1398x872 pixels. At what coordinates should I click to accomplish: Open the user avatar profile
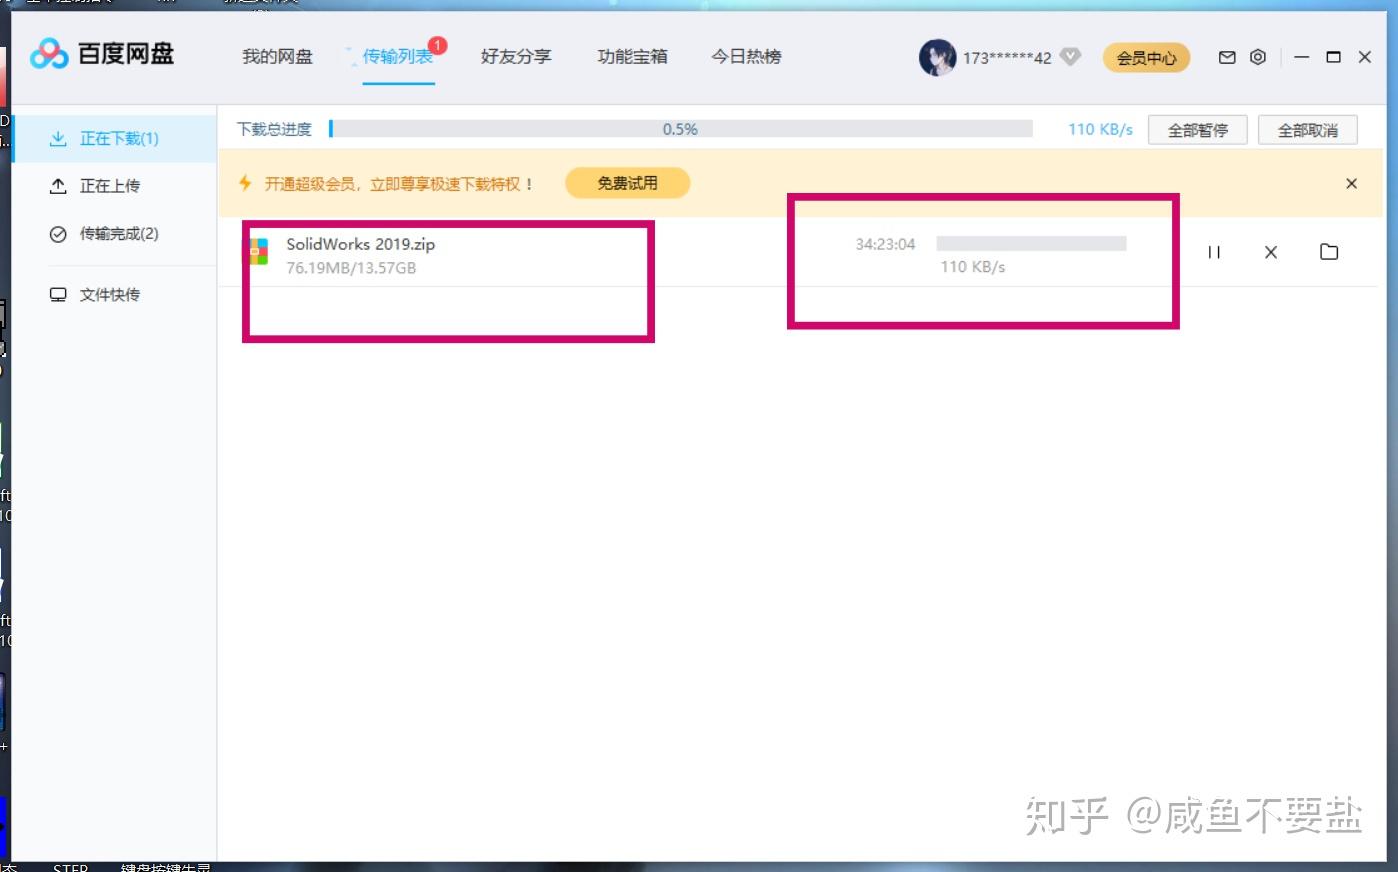click(x=937, y=57)
